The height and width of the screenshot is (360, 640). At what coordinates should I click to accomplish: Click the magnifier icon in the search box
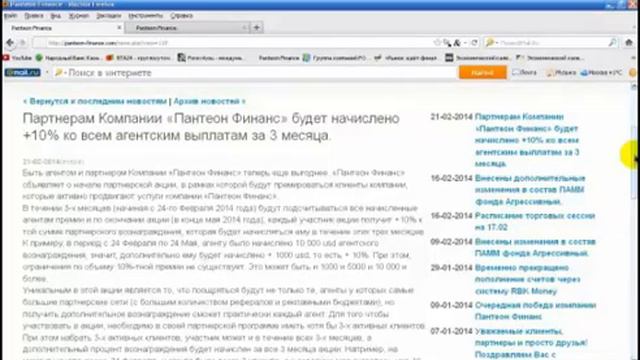coord(612,42)
